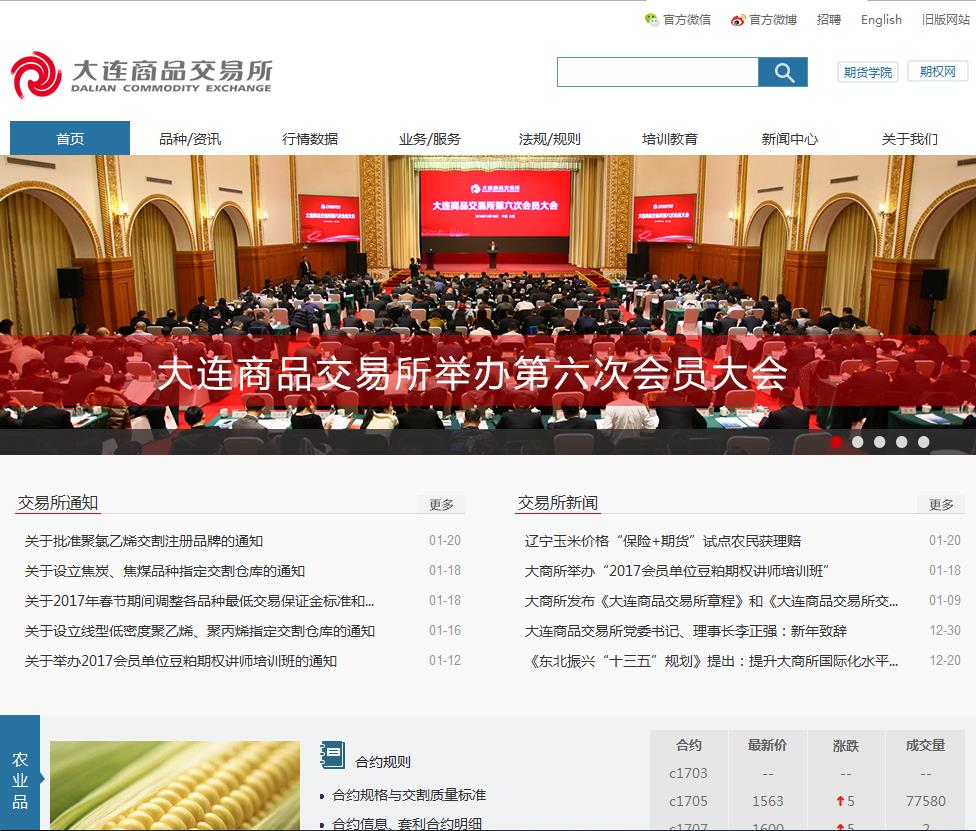976x831 pixels.
Task: Click the Dalian Commodity Exchange logo
Action: 142,75
